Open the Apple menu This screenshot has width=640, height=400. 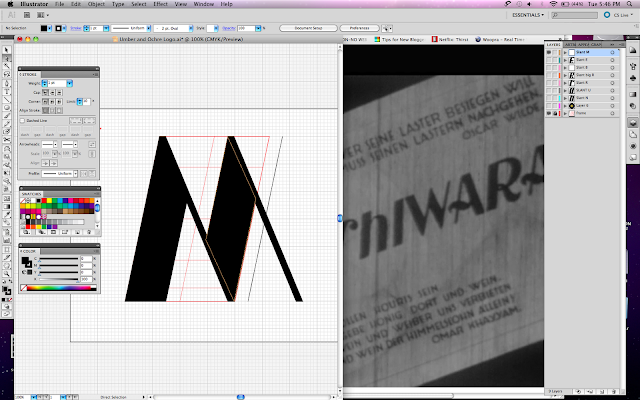pyautogui.click(x=11, y=4)
